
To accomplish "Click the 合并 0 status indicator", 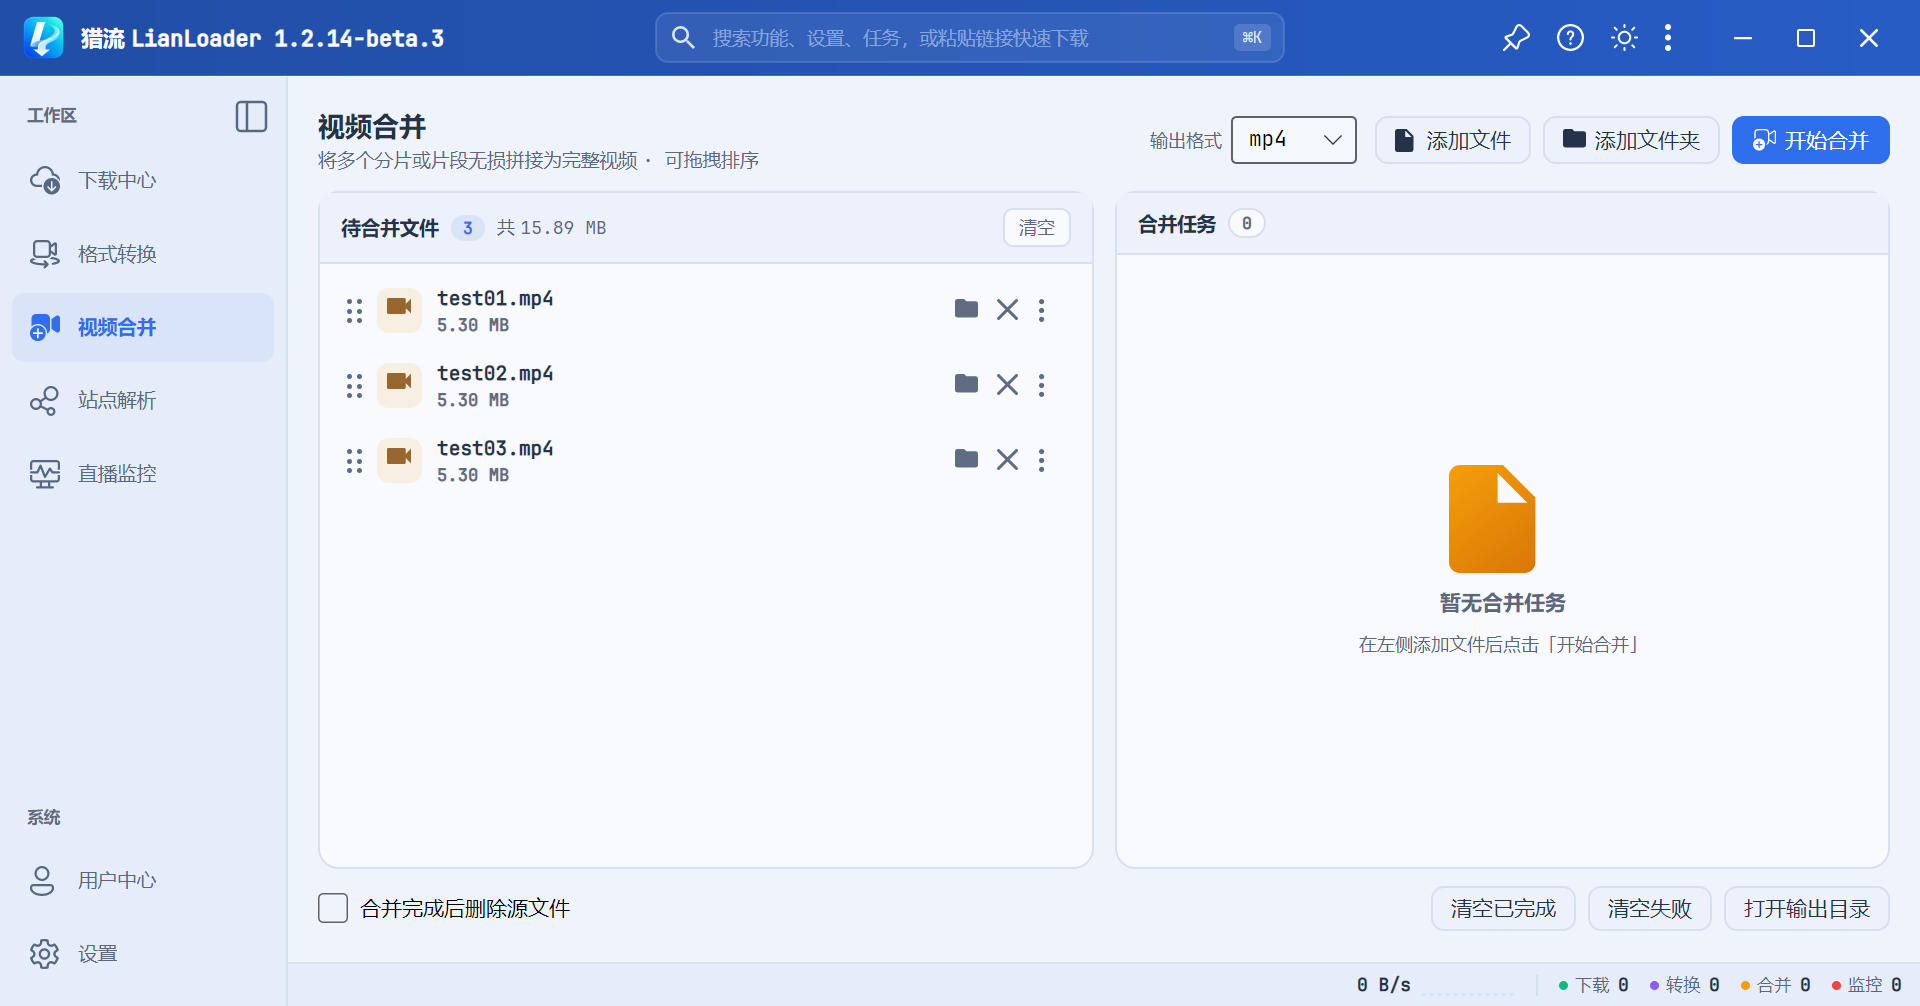I will click(1775, 985).
